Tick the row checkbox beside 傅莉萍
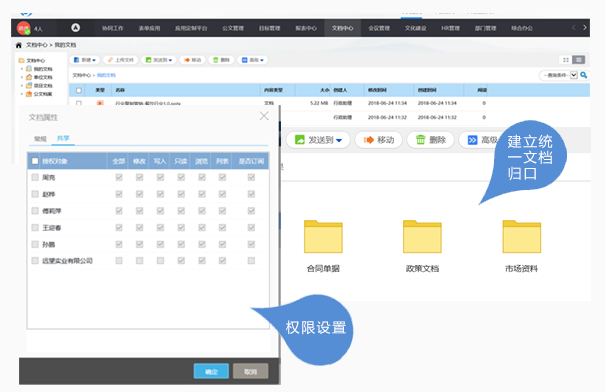Screen dimensions: 605x392 (35, 211)
